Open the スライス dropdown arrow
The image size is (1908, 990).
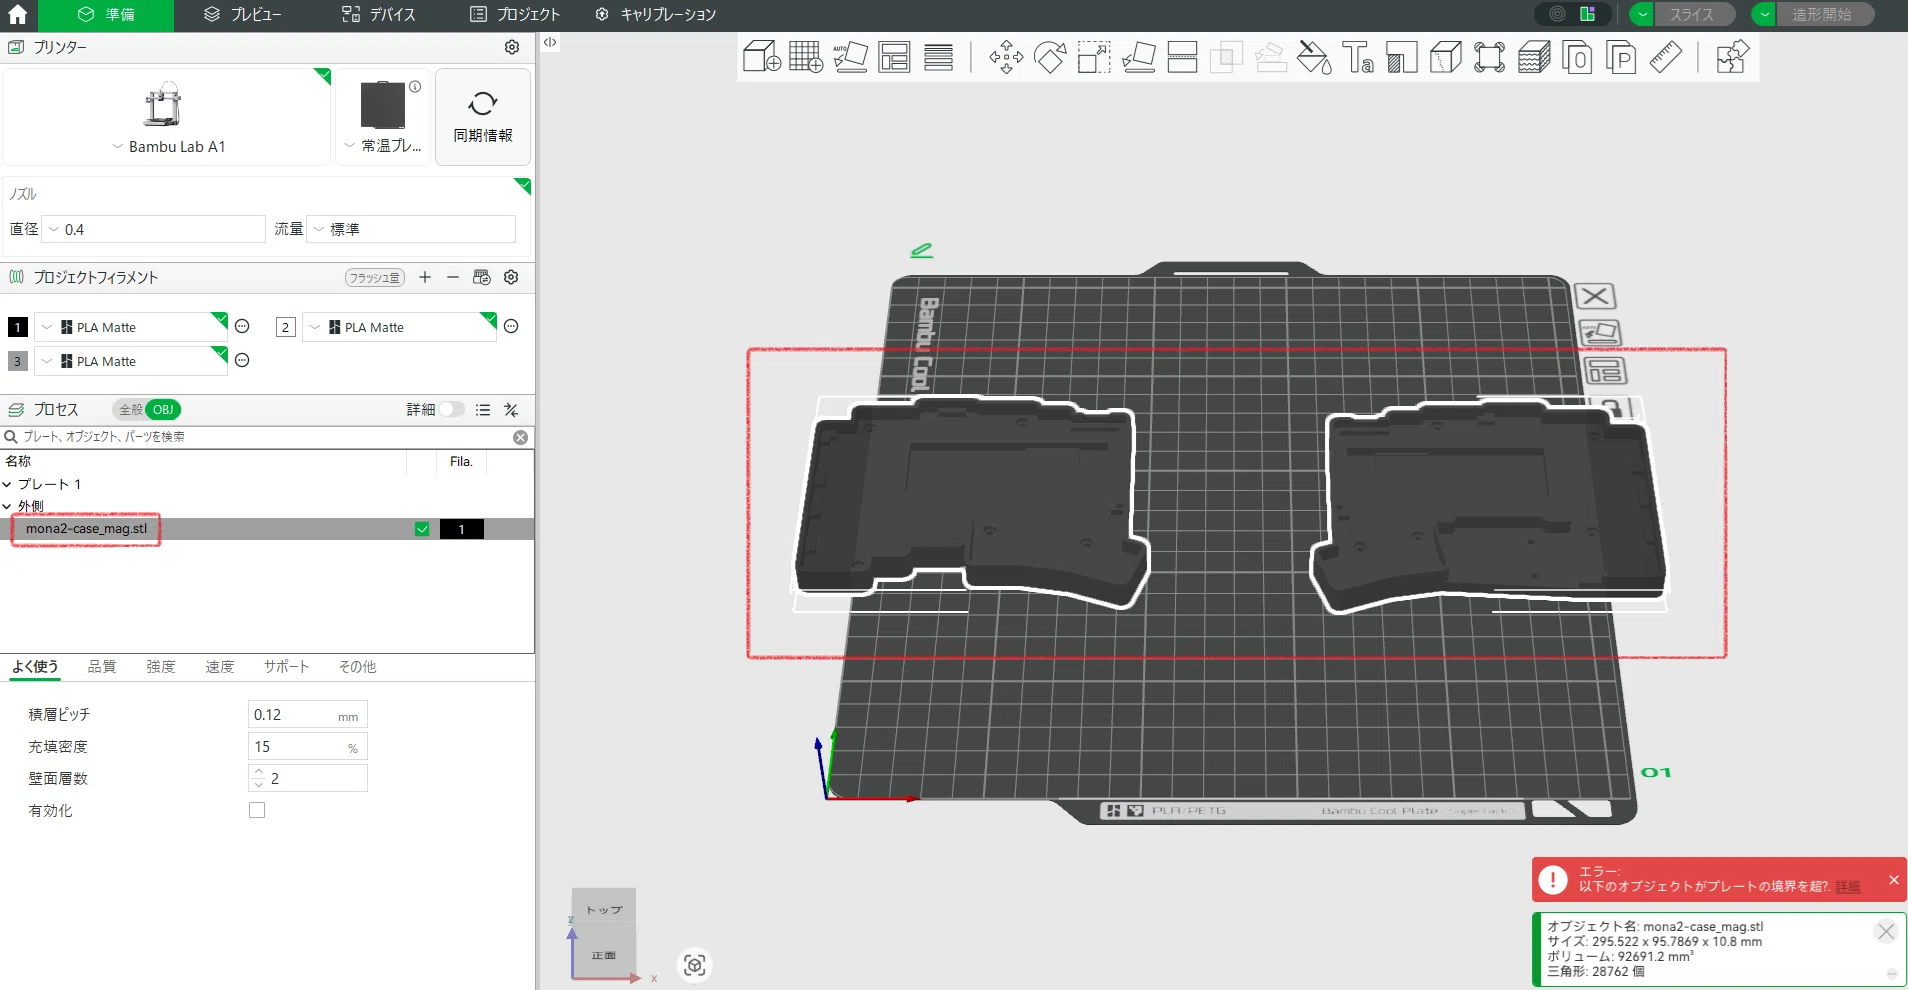[1642, 14]
